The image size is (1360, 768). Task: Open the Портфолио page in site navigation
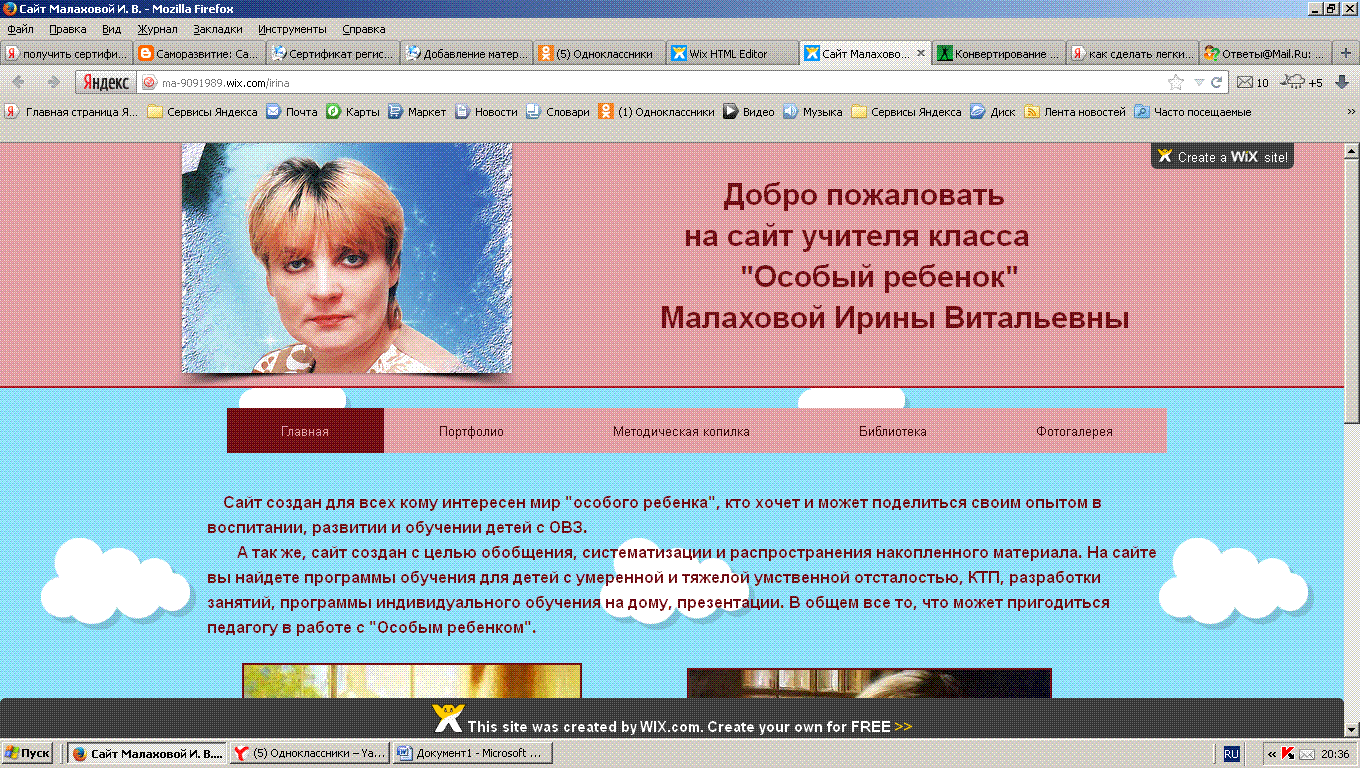coord(471,432)
